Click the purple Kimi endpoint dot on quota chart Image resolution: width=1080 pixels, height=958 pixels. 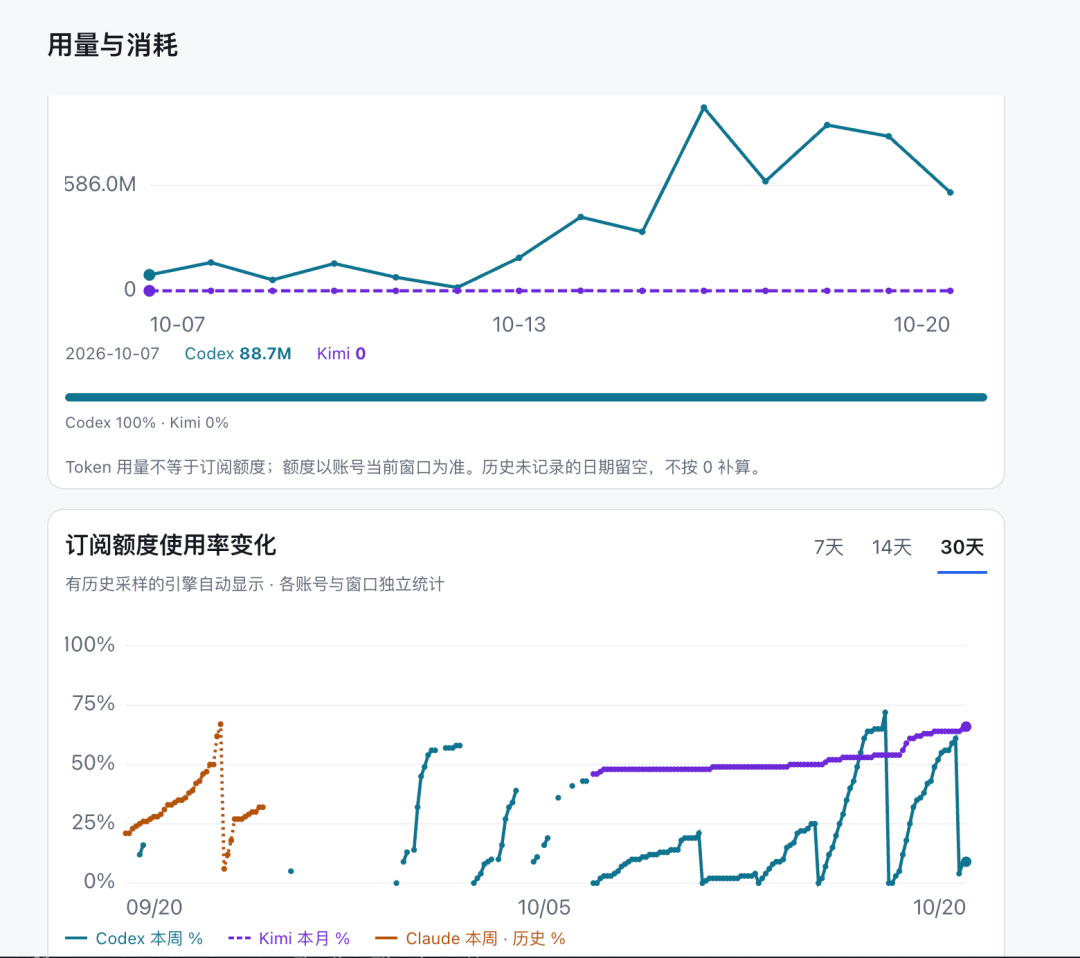(x=966, y=727)
